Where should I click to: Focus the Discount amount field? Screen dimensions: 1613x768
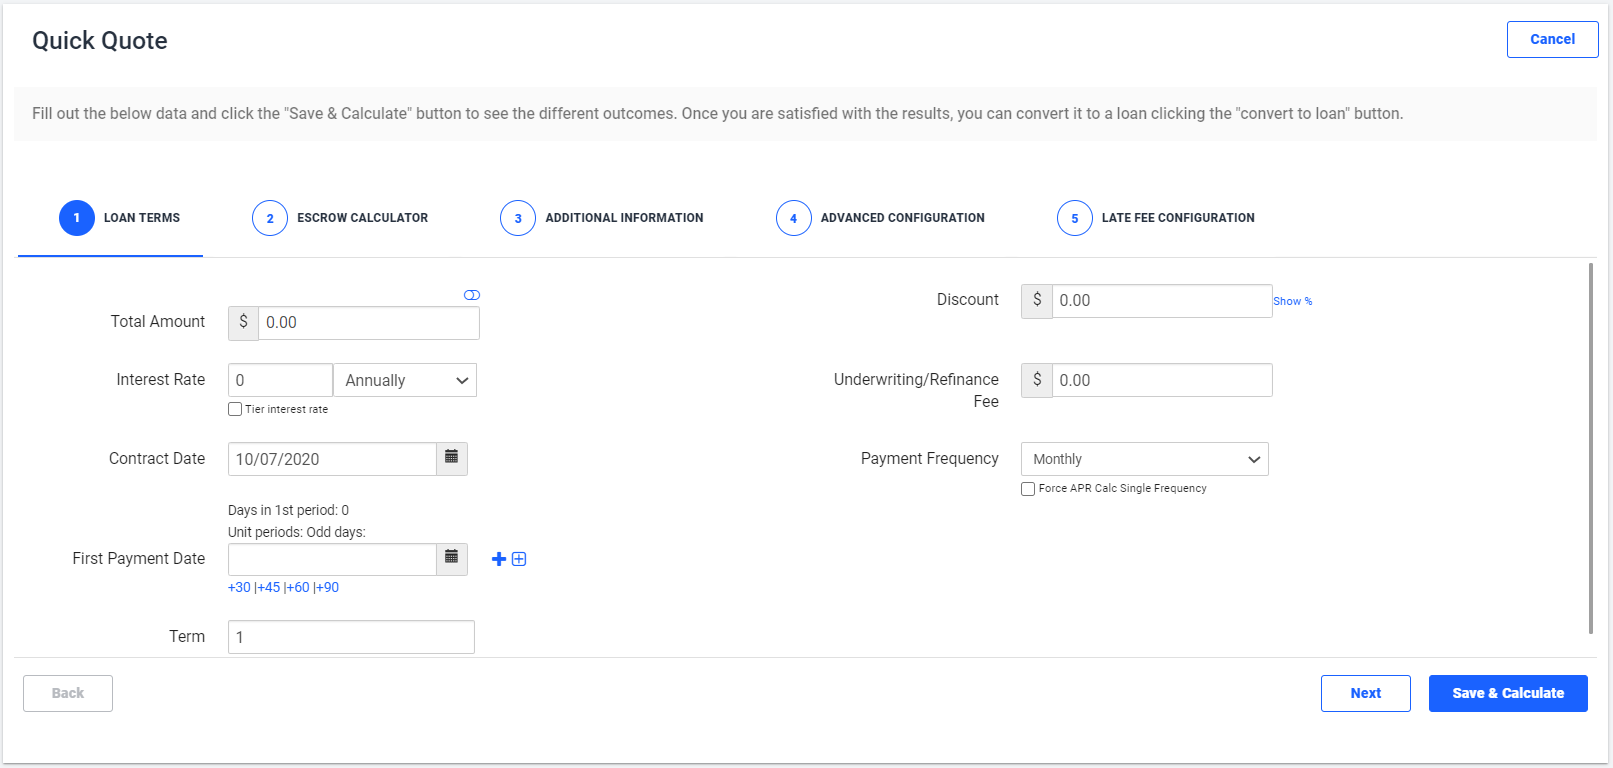1162,301
